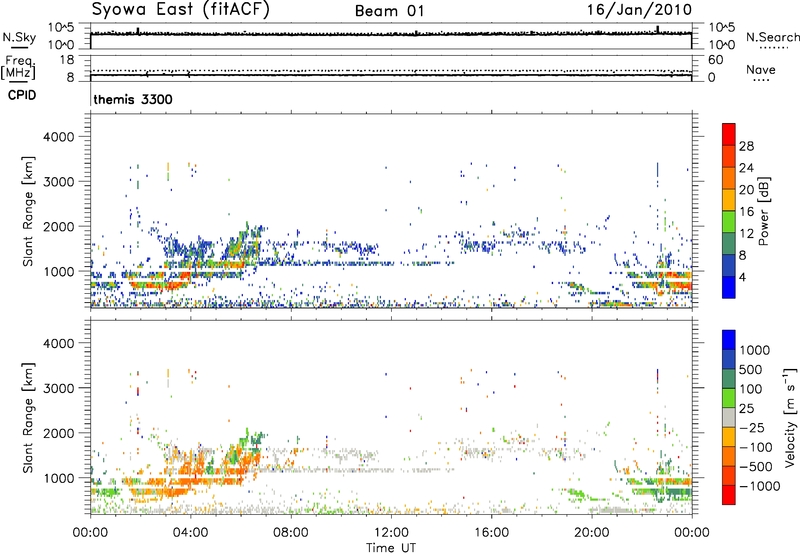Viewport: 800px width, 554px height.
Task: Click the '-1000' velocity scale value
Action: click(x=759, y=486)
